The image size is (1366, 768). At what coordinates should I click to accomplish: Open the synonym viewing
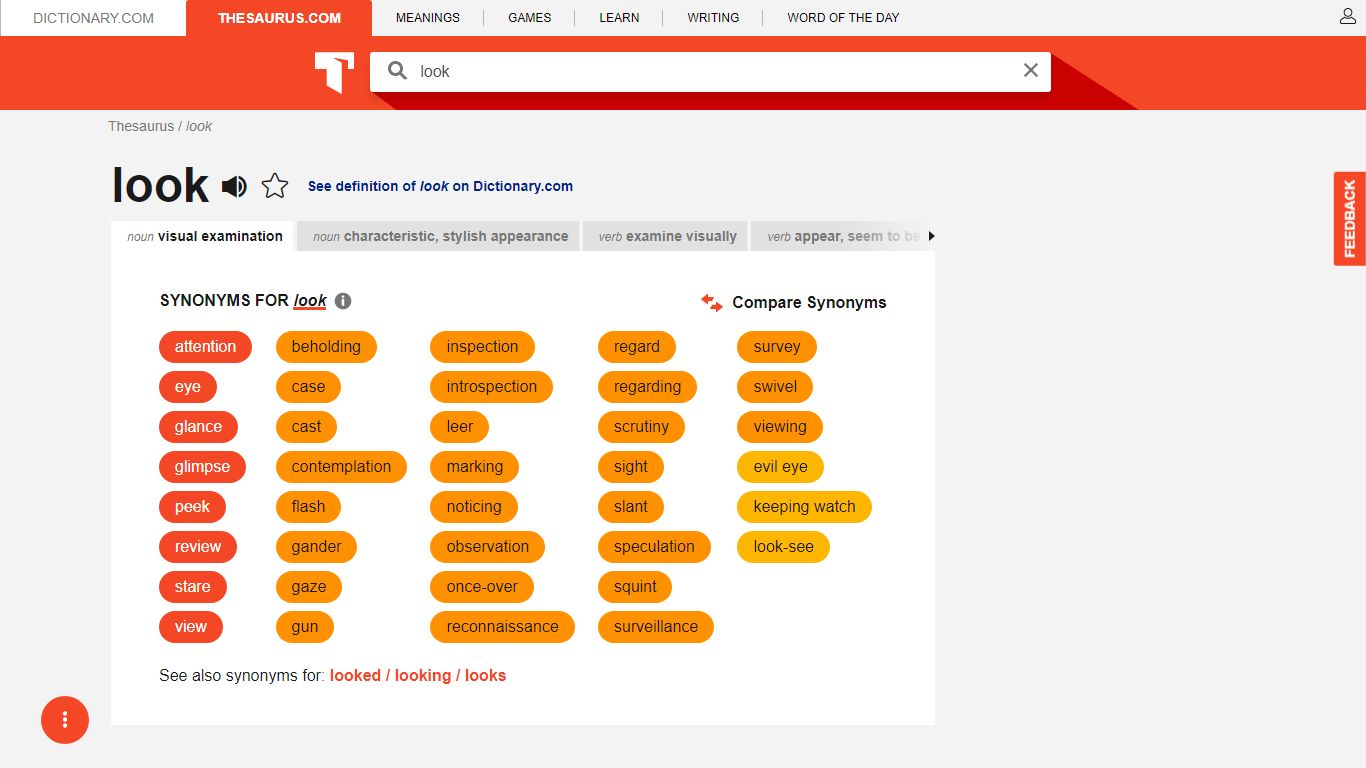pyautogui.click(x=780, y=427)
